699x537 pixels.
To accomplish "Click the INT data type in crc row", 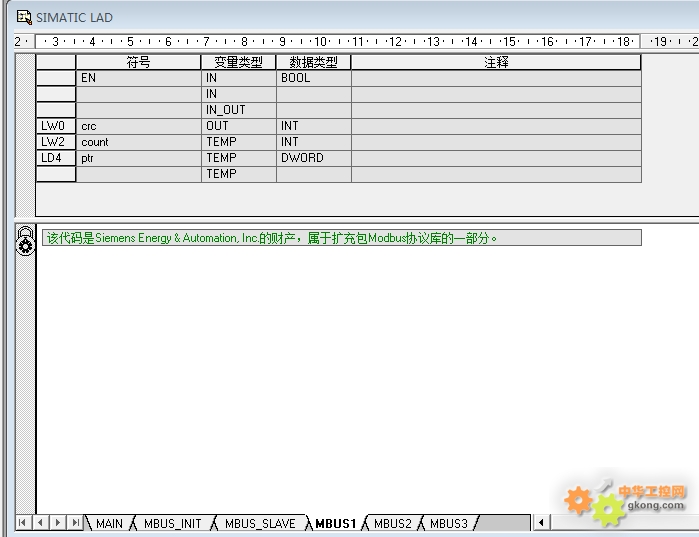I will coord(314,126).
